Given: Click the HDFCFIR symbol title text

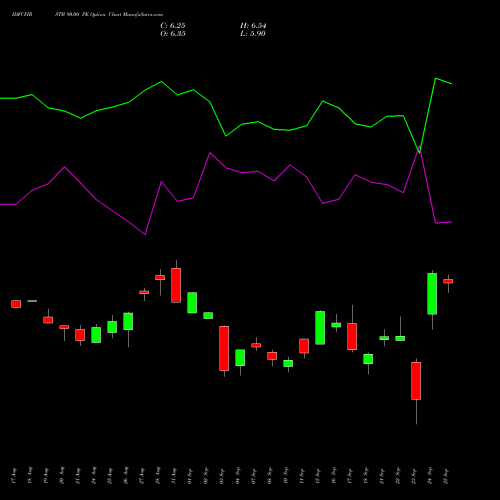Looking at the screenshot, I should tap(22, 15).
